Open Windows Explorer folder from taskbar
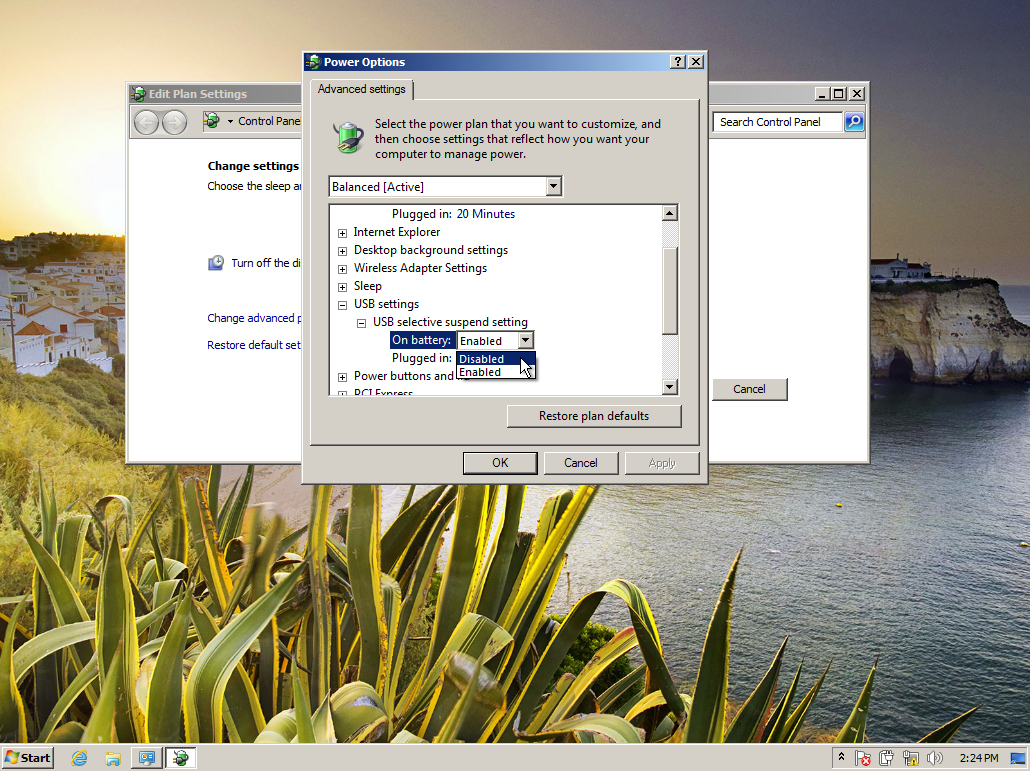 point(113,758)
